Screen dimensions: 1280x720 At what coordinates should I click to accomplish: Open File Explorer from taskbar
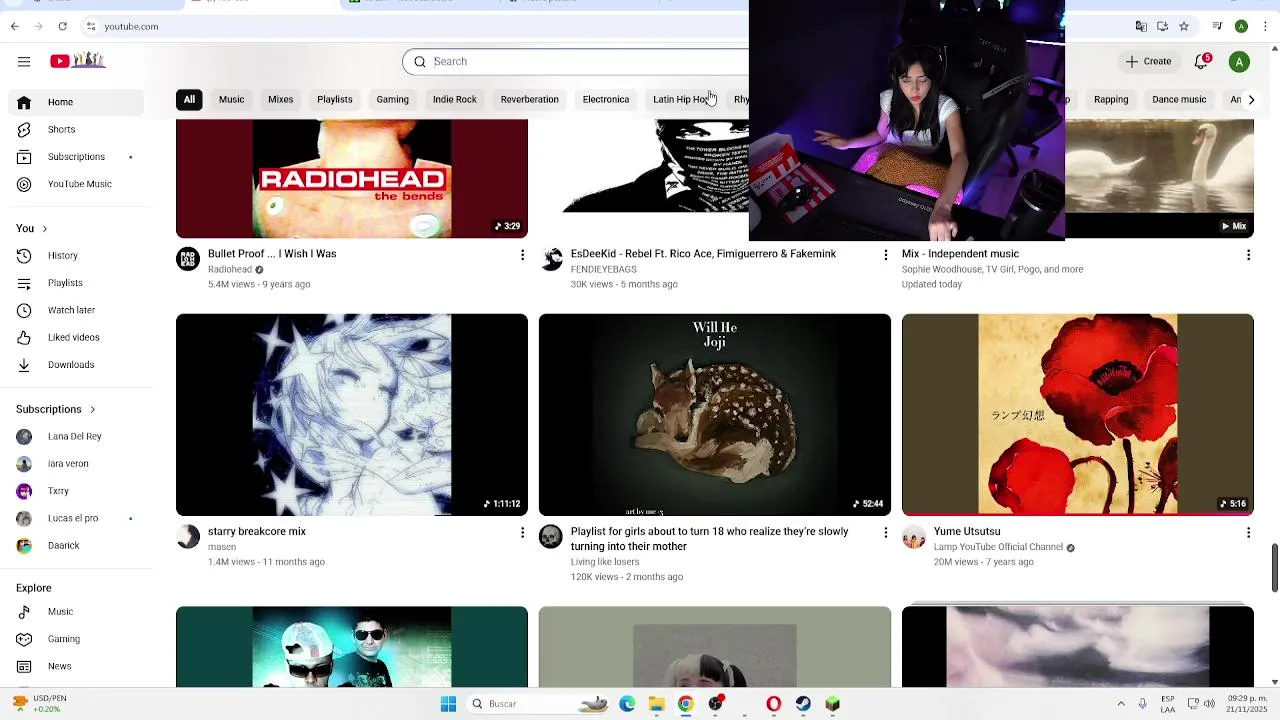pyautogui.click(x=657, y=704)
